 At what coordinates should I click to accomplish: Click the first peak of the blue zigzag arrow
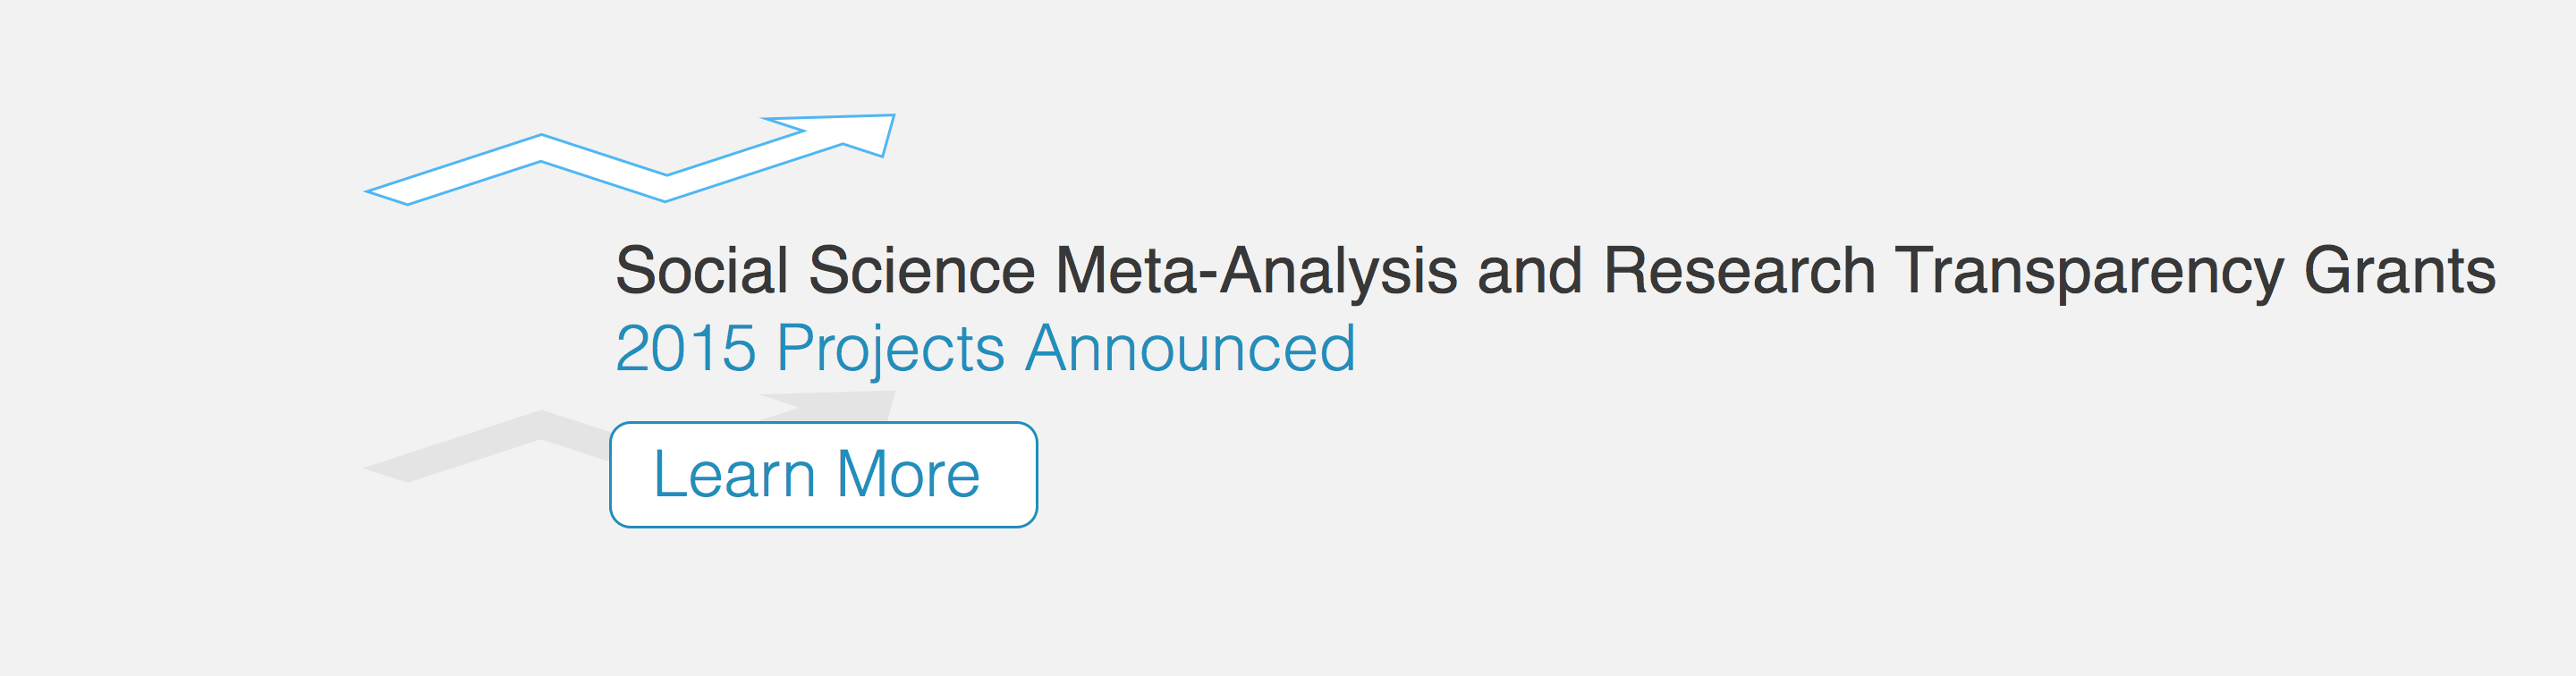541,148
